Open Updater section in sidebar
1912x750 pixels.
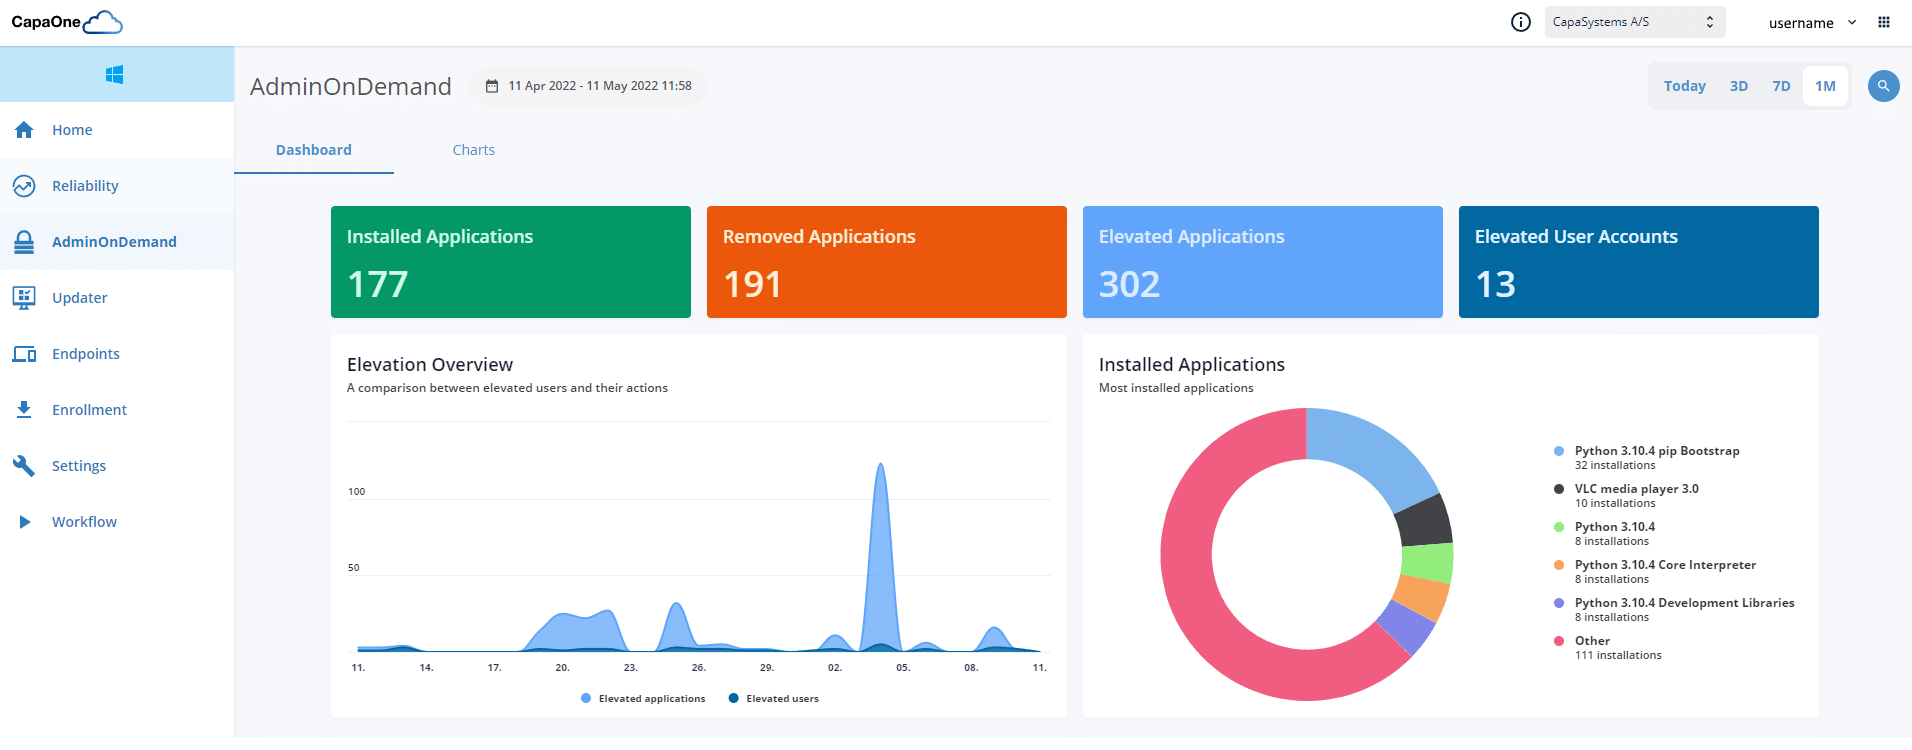(117, 298)
